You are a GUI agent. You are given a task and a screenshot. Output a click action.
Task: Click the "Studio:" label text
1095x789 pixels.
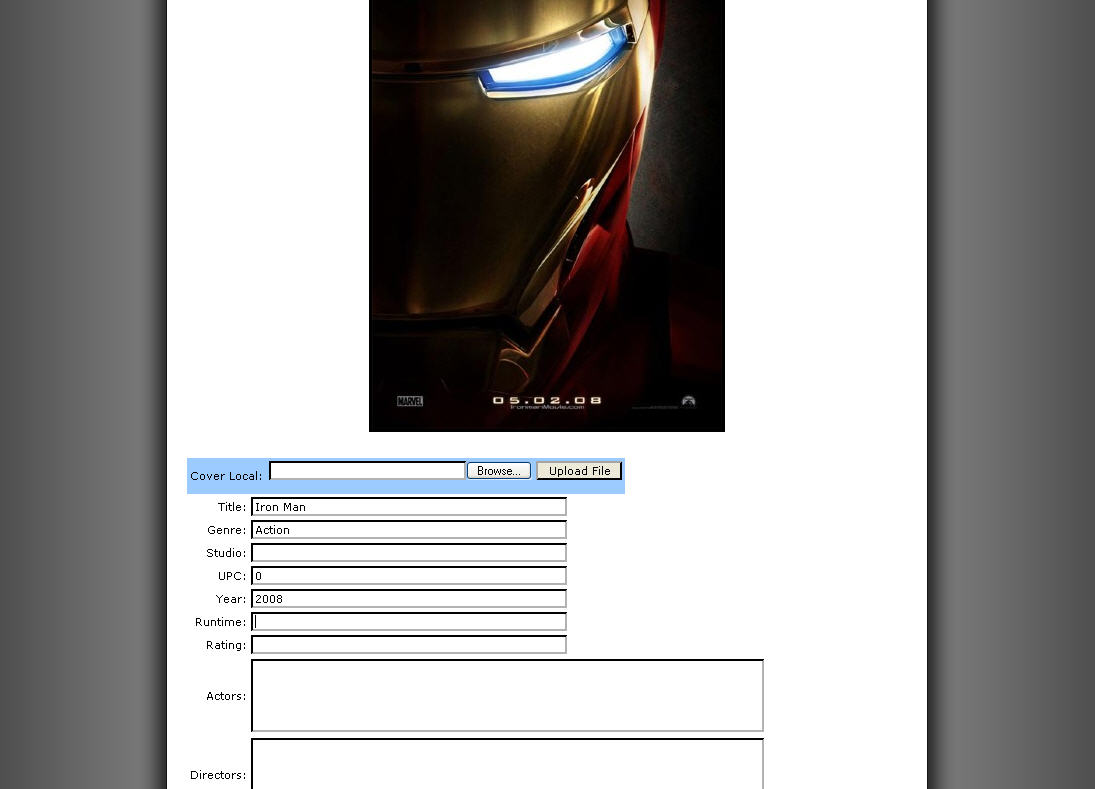pyautogui.click(x=226, y=553)
